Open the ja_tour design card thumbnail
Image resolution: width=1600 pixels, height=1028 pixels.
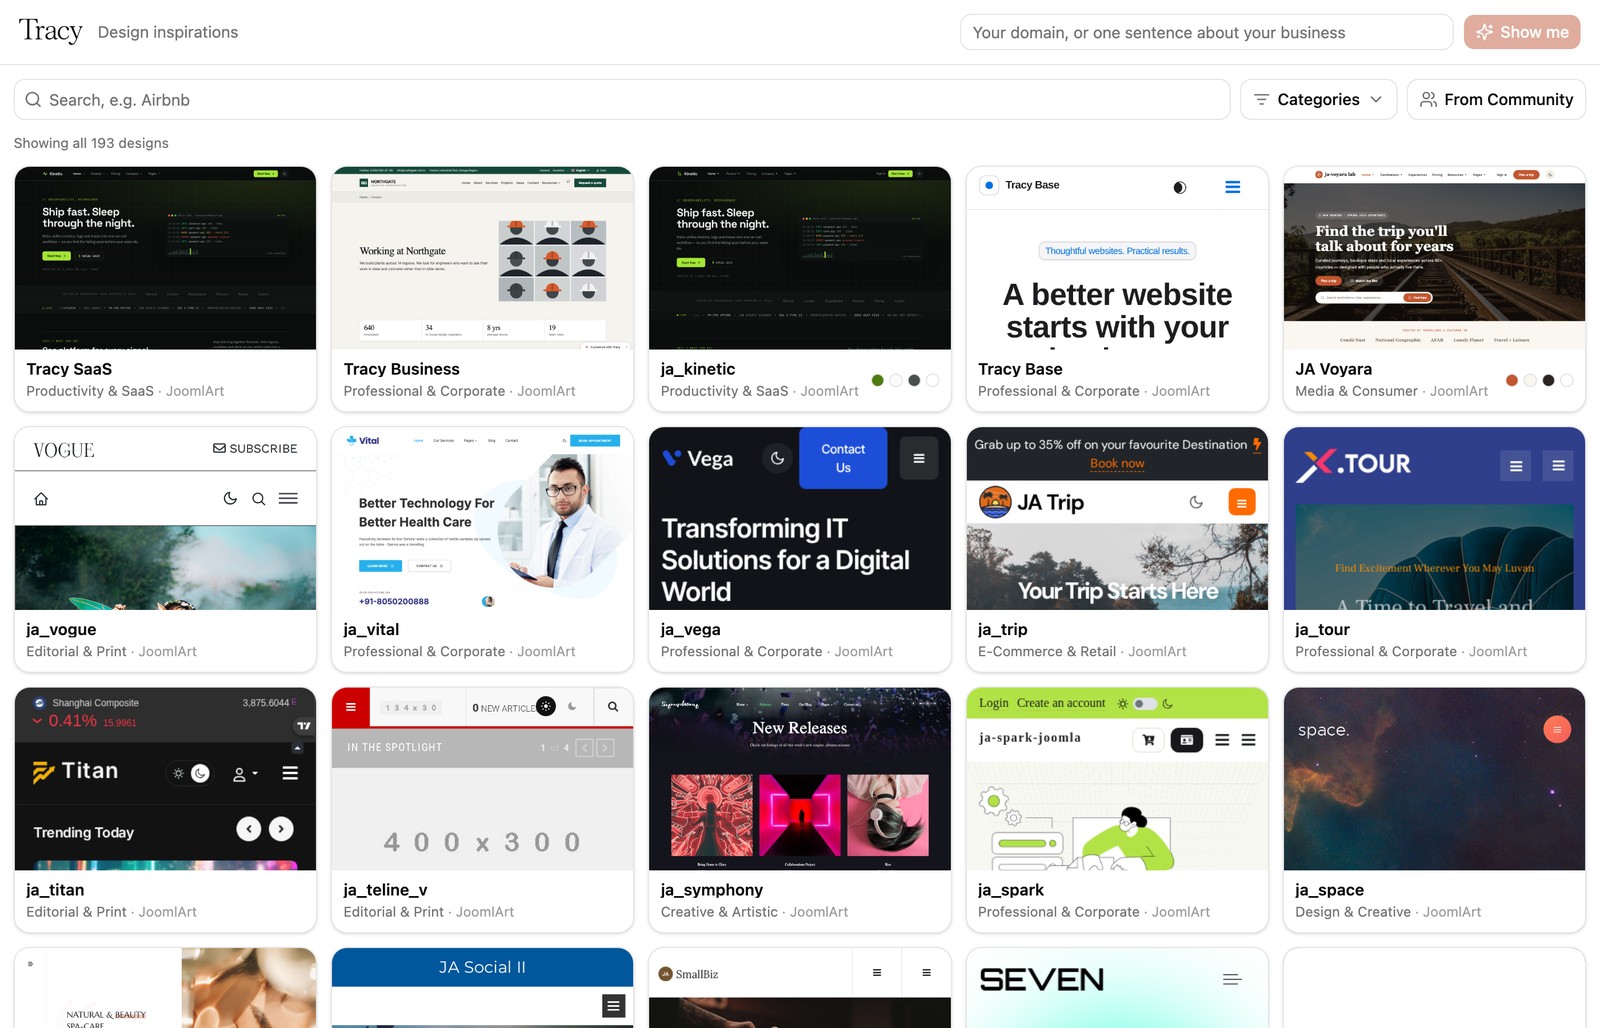[1434, 519]
